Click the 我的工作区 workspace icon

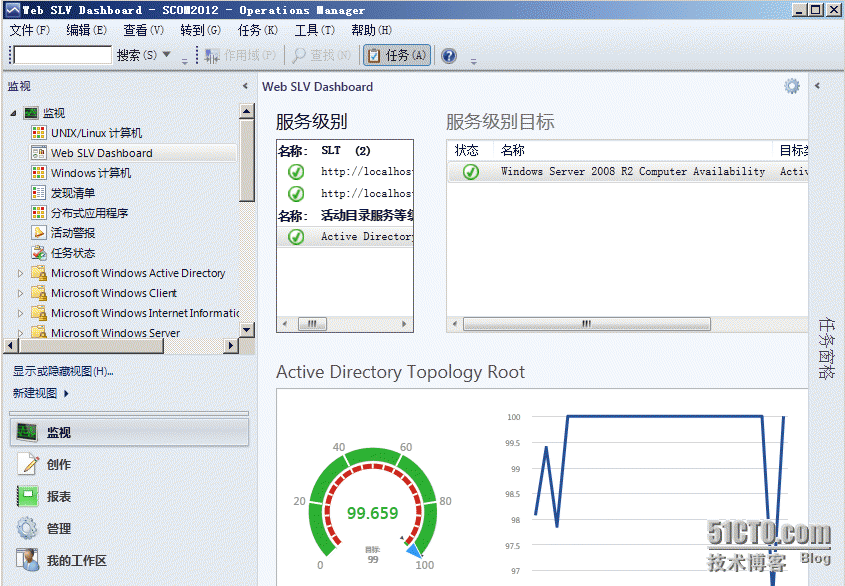27,560
